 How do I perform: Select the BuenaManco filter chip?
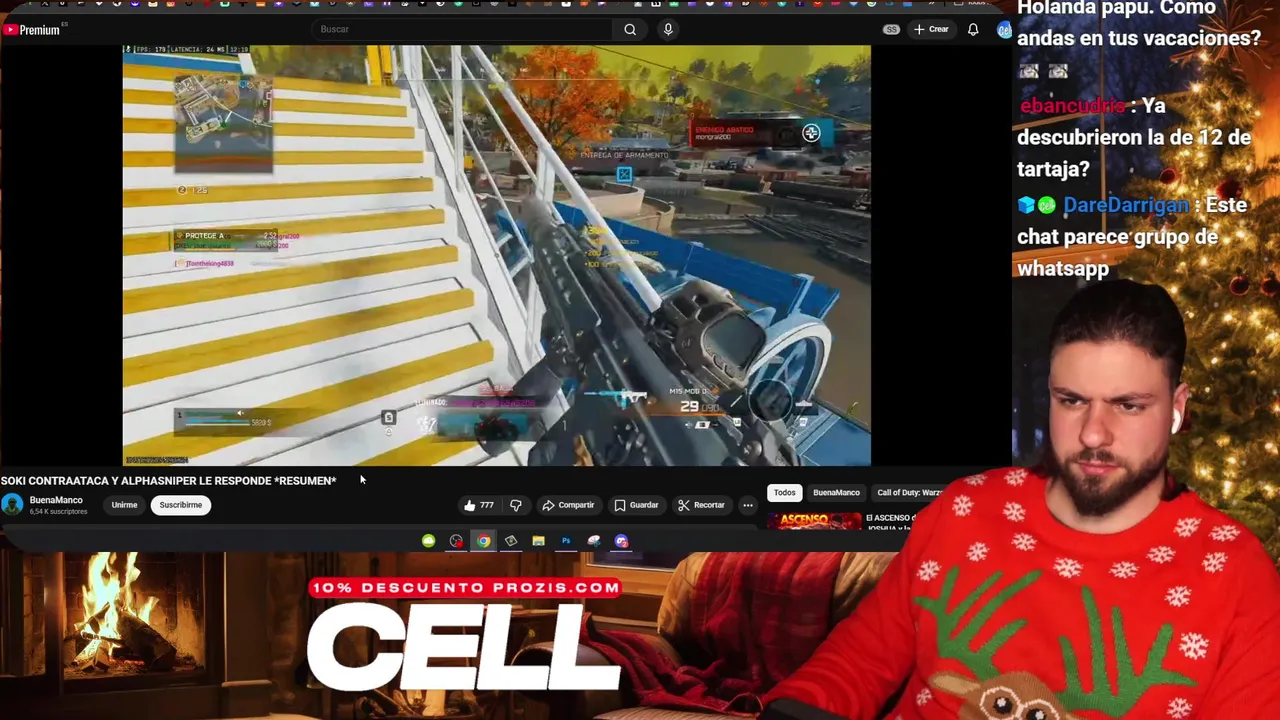(836, 492)
